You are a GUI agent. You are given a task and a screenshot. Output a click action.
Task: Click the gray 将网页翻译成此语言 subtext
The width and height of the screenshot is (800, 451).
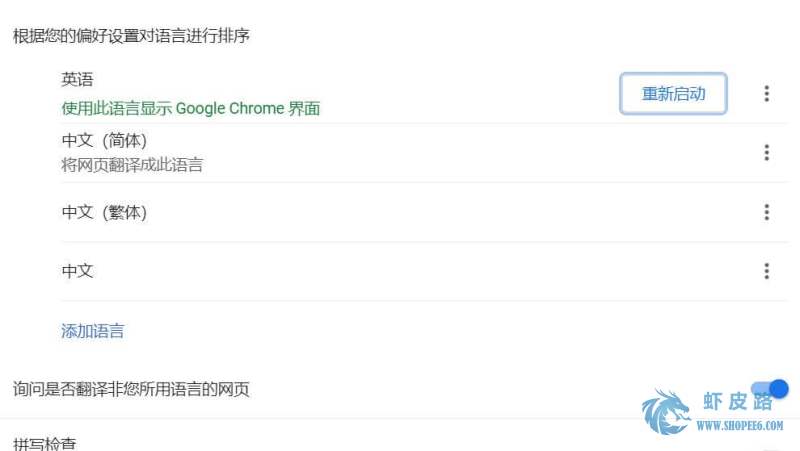click(x=132, y=165)
